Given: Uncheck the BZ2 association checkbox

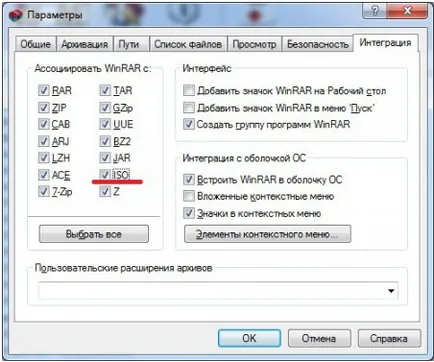Looking at the screenshot, I should coord(105,141).
